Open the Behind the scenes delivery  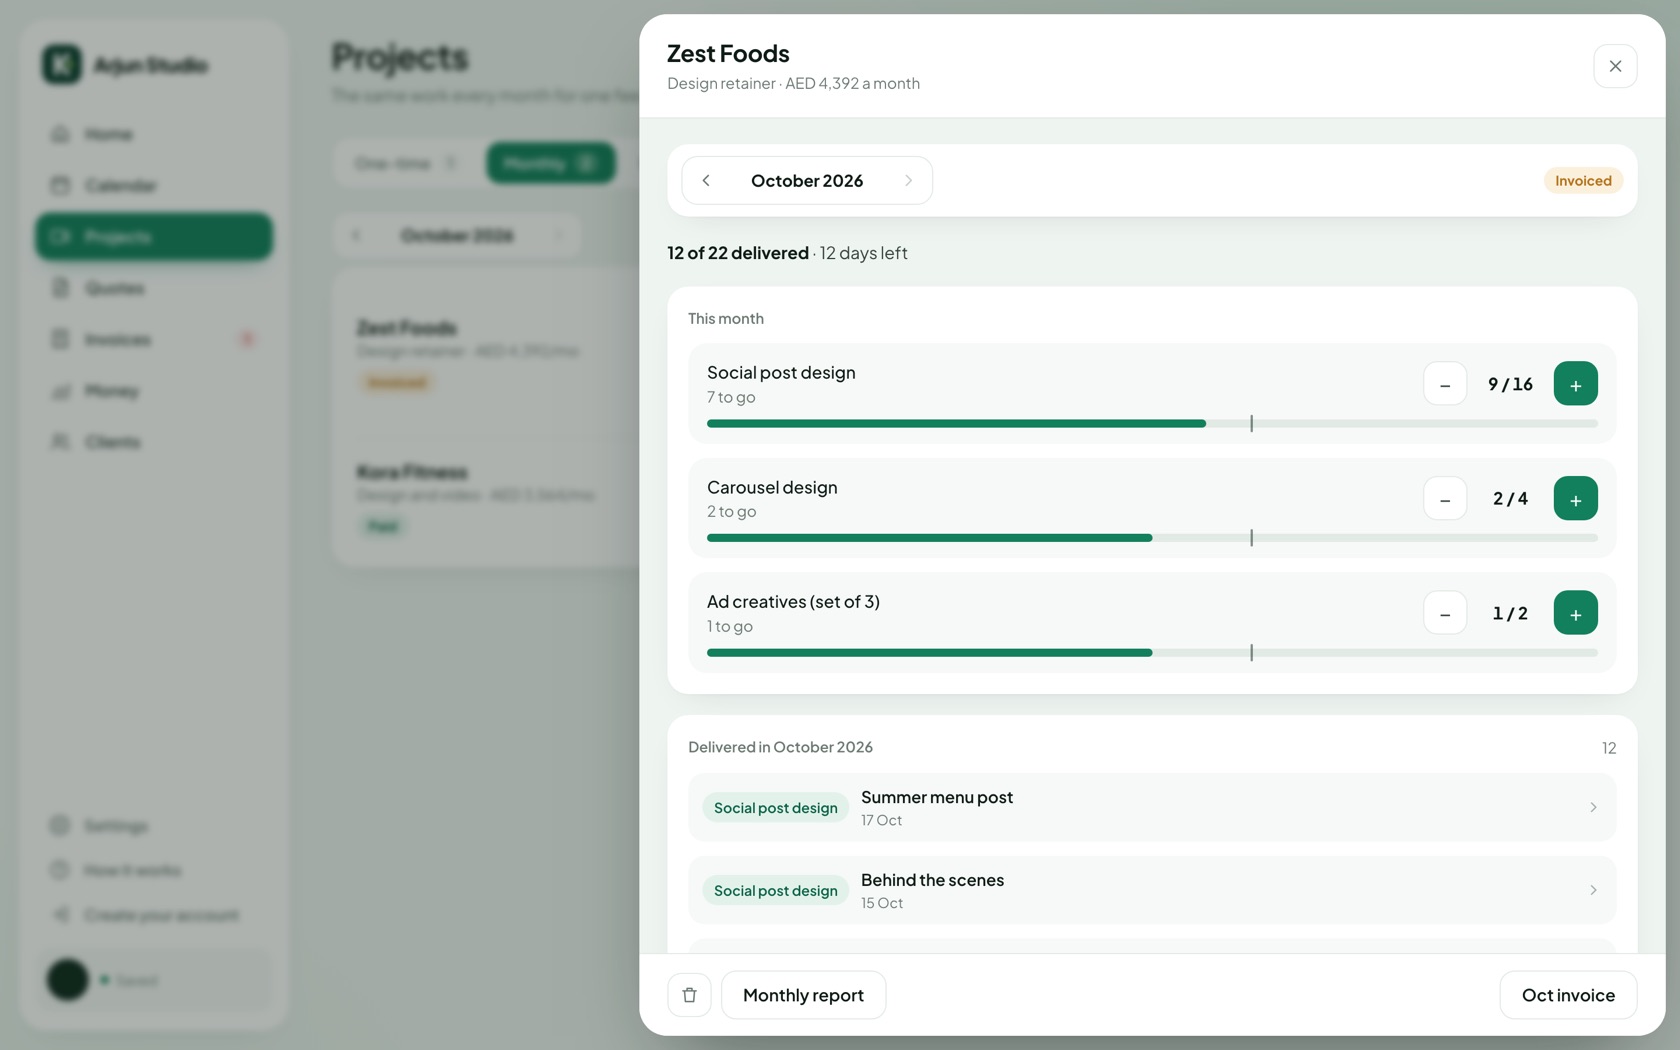click(x=1152, y=890)
